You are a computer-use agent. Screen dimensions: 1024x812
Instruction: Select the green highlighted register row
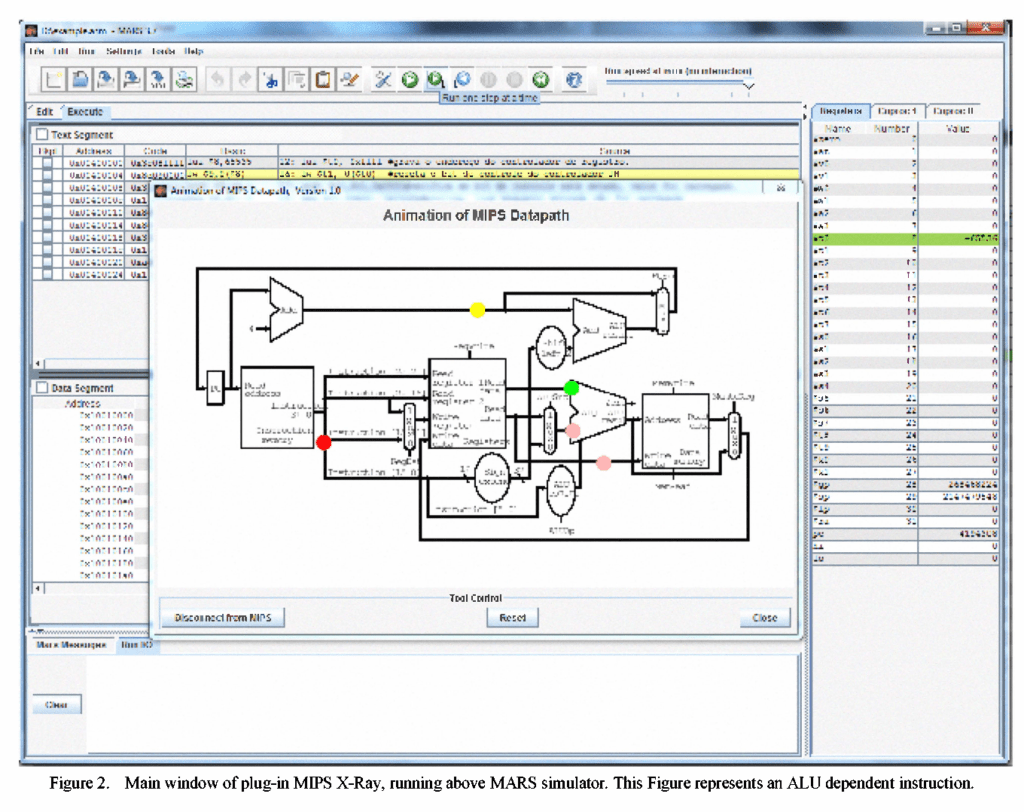(x=906, y=238)
